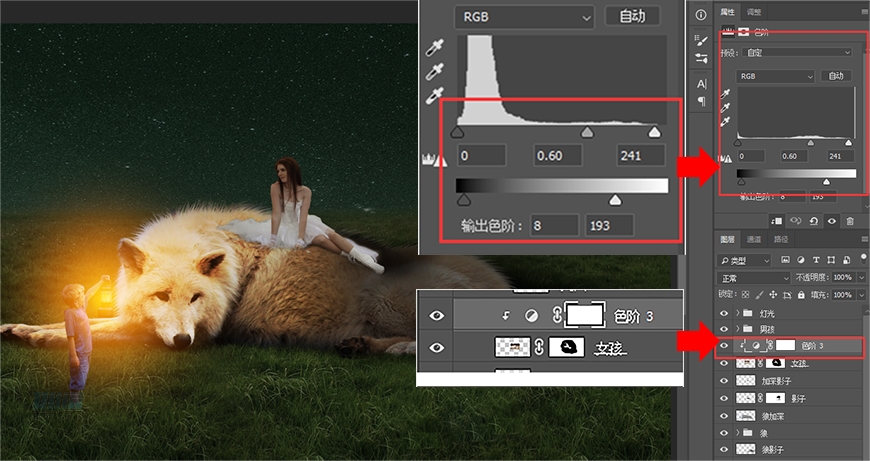
Task: Open the Info panel icon
Action: click(701, 15)
